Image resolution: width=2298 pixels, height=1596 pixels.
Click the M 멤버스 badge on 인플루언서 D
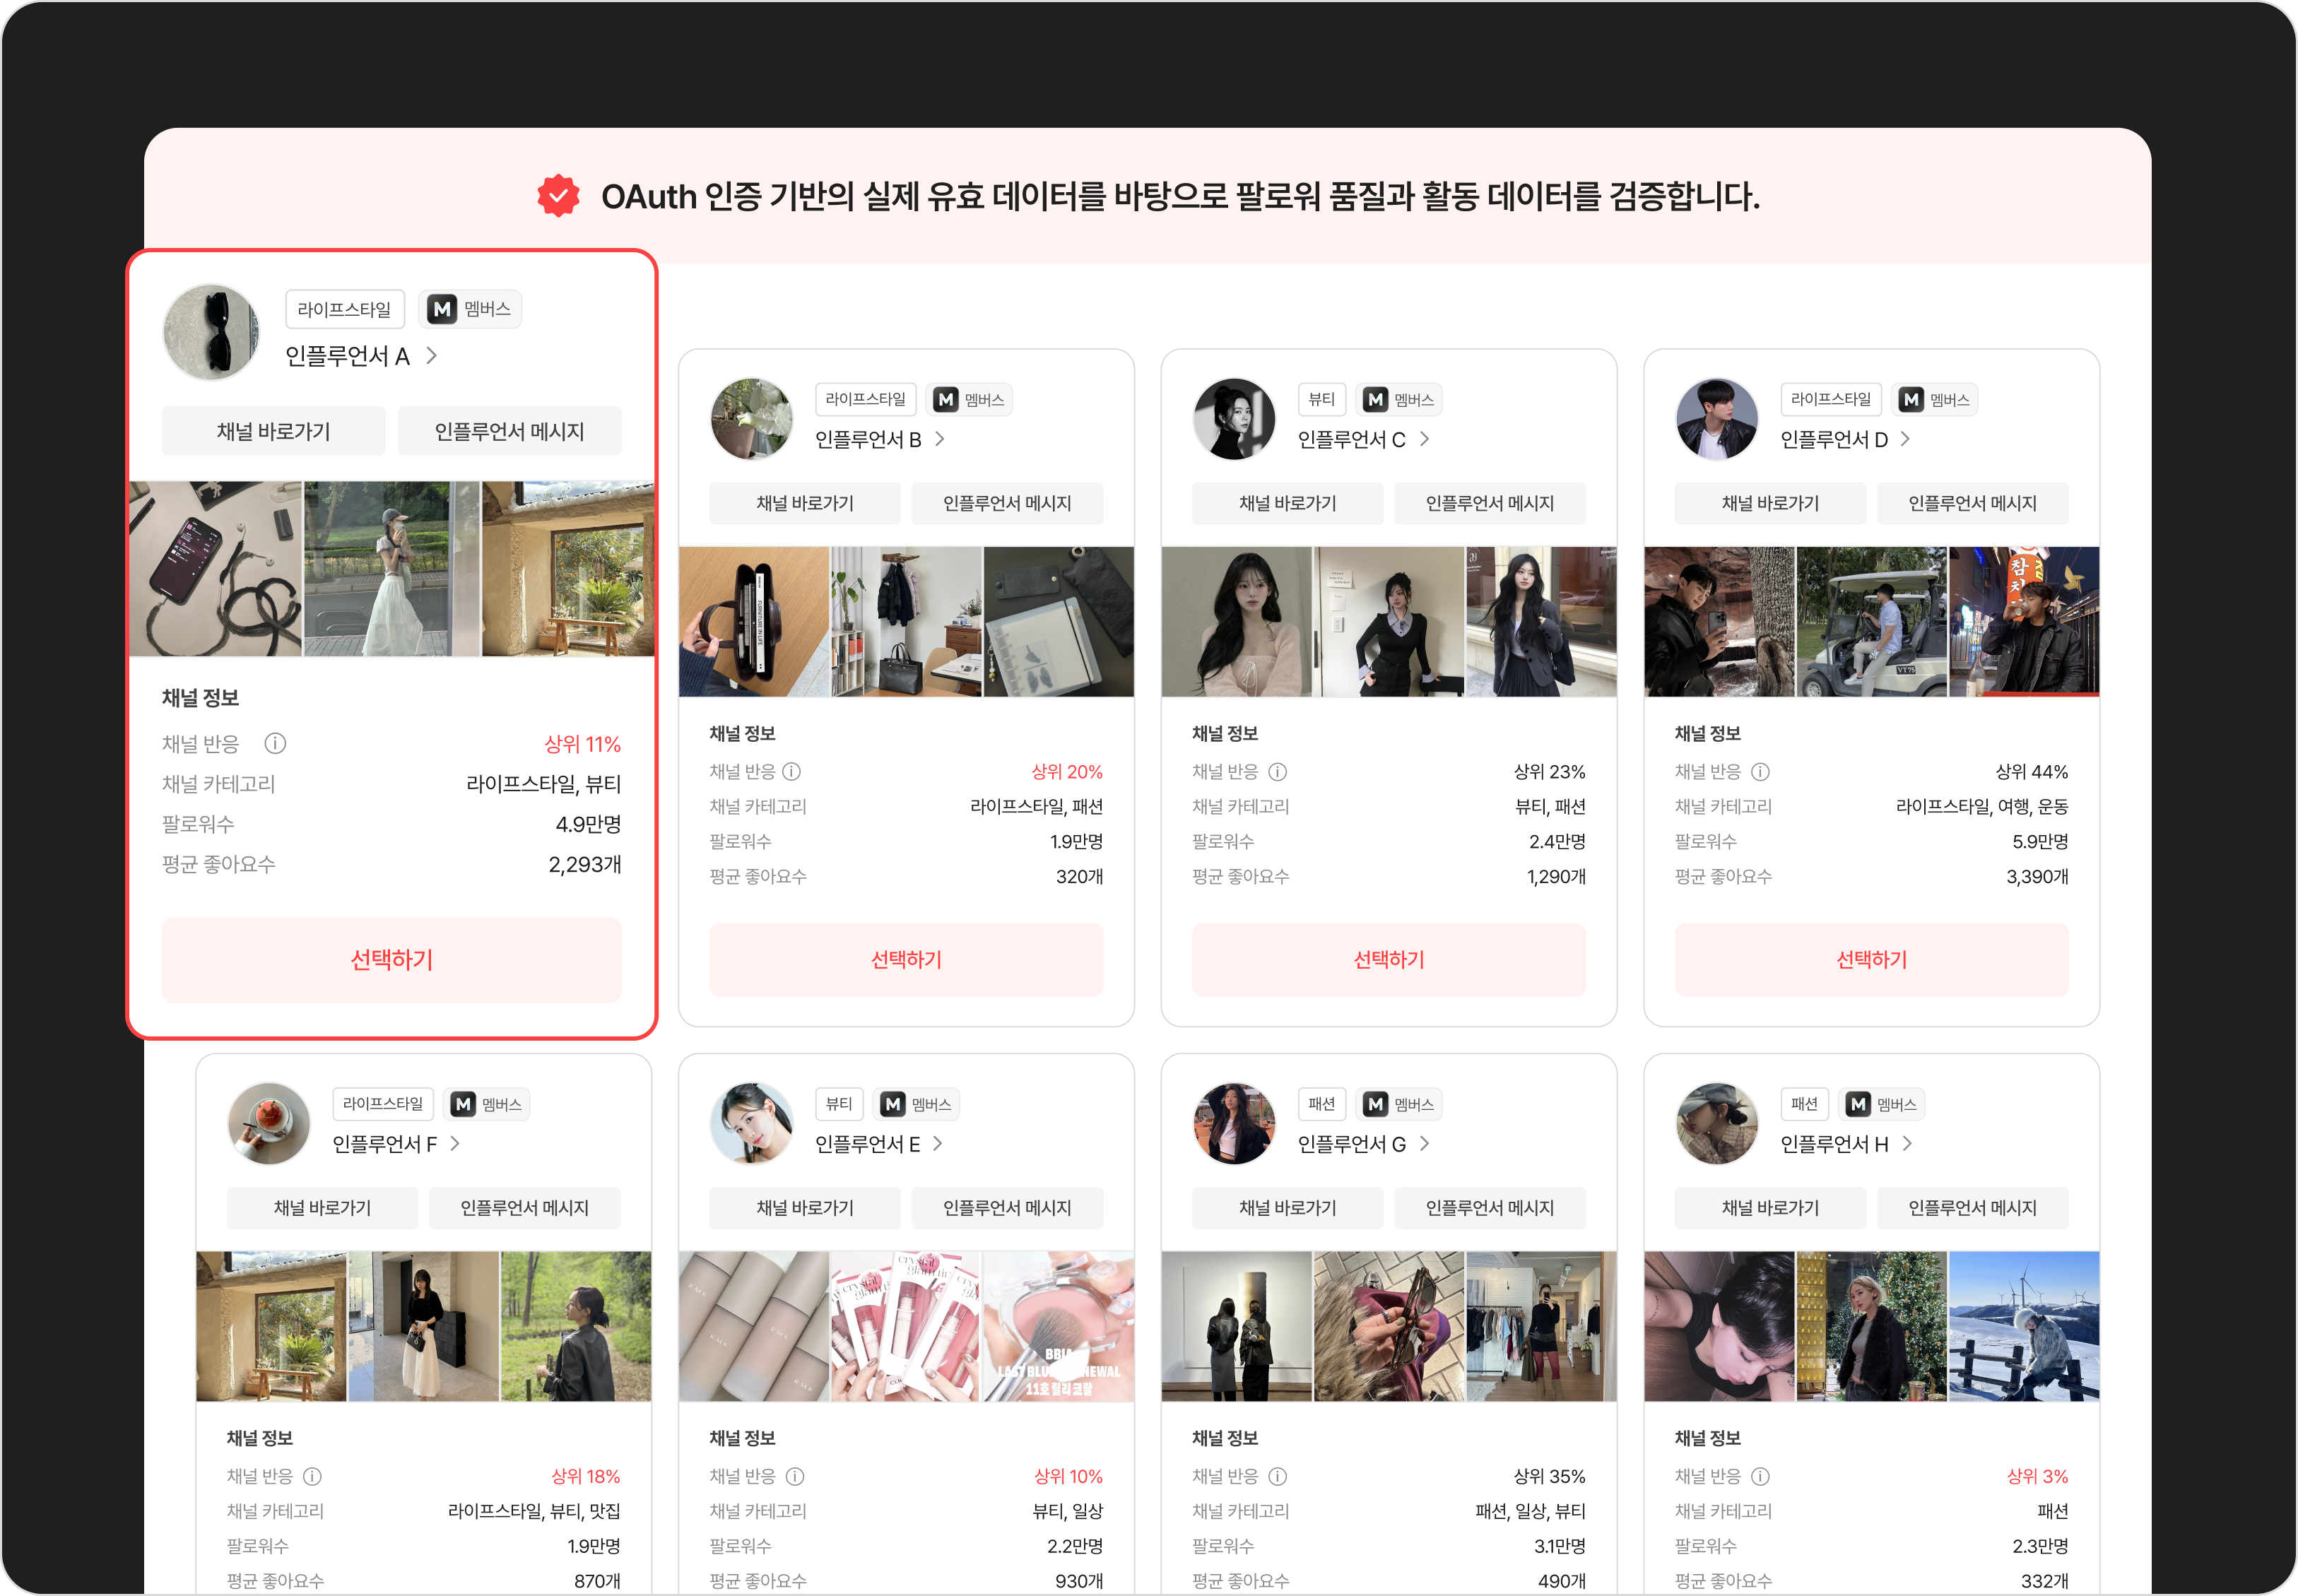coord(1935,400)
